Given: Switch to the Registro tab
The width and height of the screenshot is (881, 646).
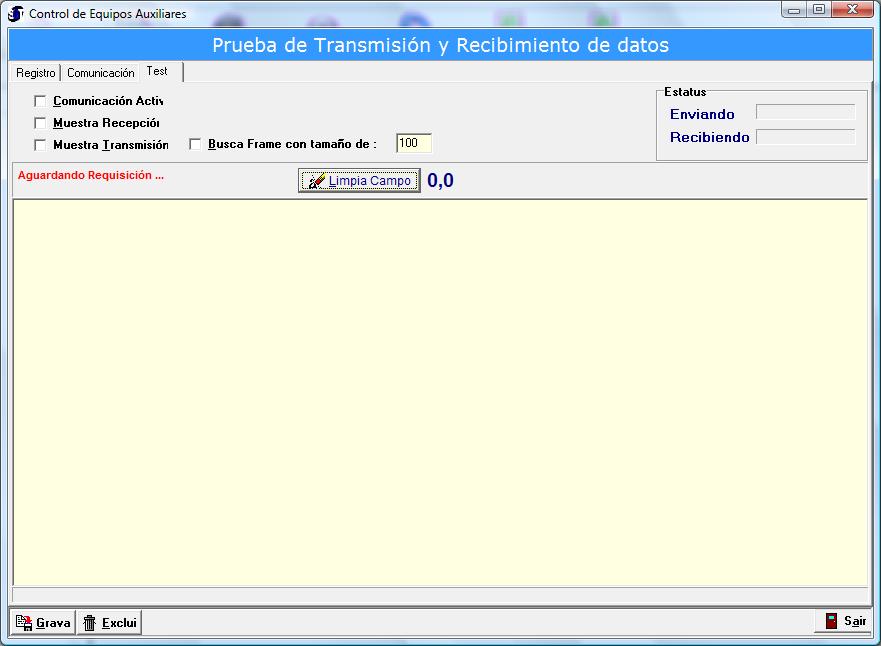Looking at the screenshot, I should click(x=36, y=73).
